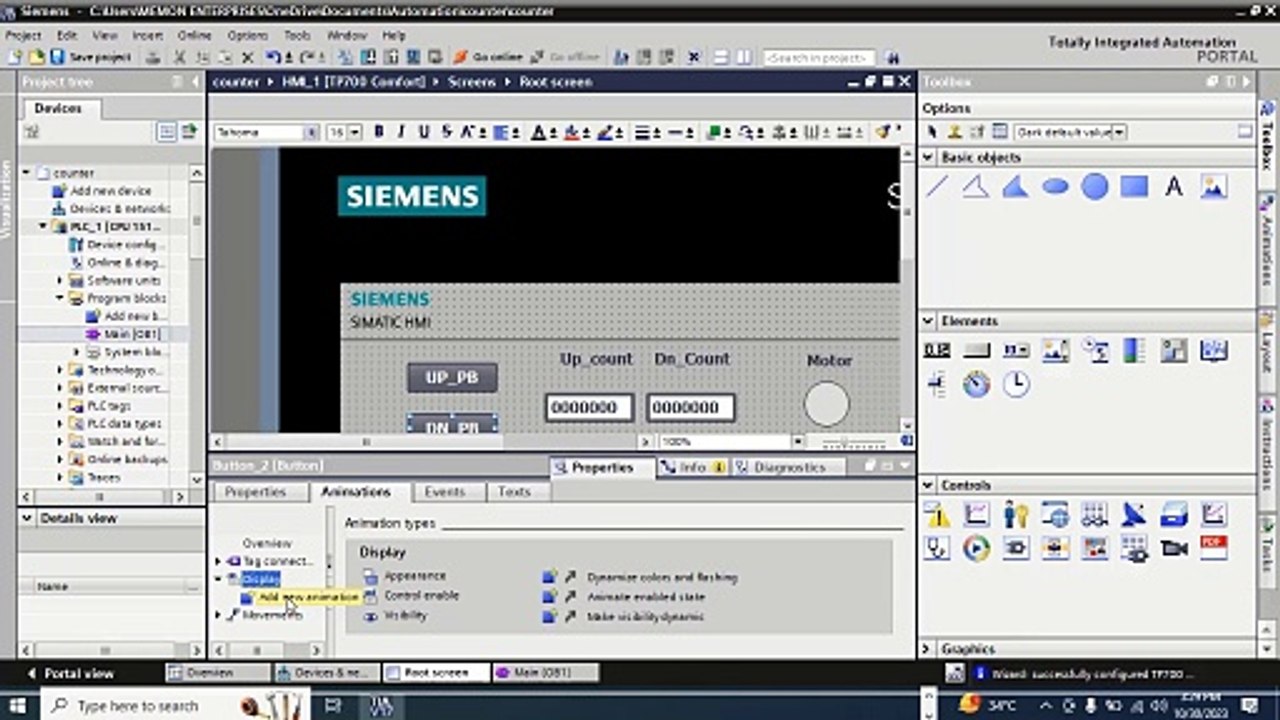Open the Dark default value style dropdown
Image resolution: width=1280 pixels, height=720 pixels.
pos(1119,132)
